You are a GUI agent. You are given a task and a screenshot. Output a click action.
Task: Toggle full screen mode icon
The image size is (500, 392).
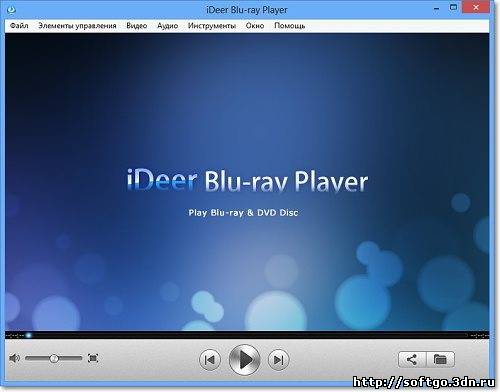[93, 358]
